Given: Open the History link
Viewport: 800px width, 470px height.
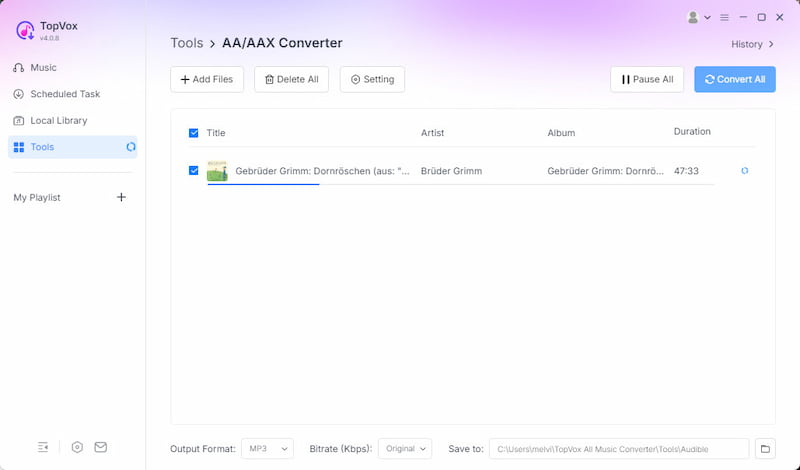Looking at the screenshot, I should click(x=753, y=44).
